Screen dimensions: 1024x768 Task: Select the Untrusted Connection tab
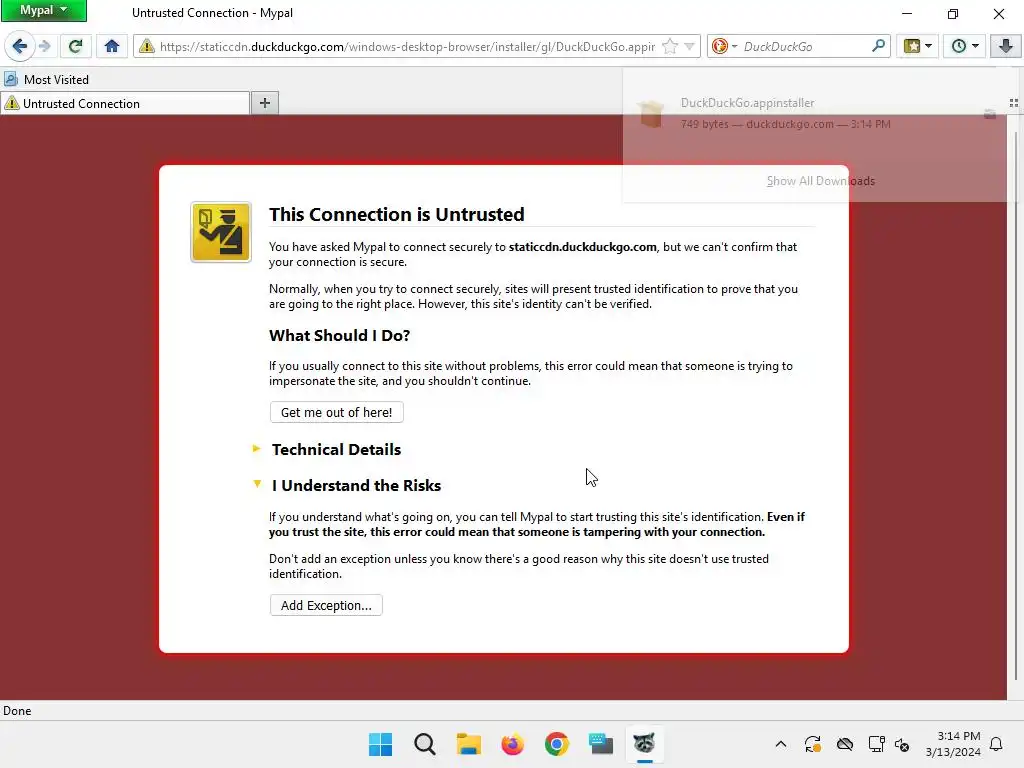tap(125, 103)
